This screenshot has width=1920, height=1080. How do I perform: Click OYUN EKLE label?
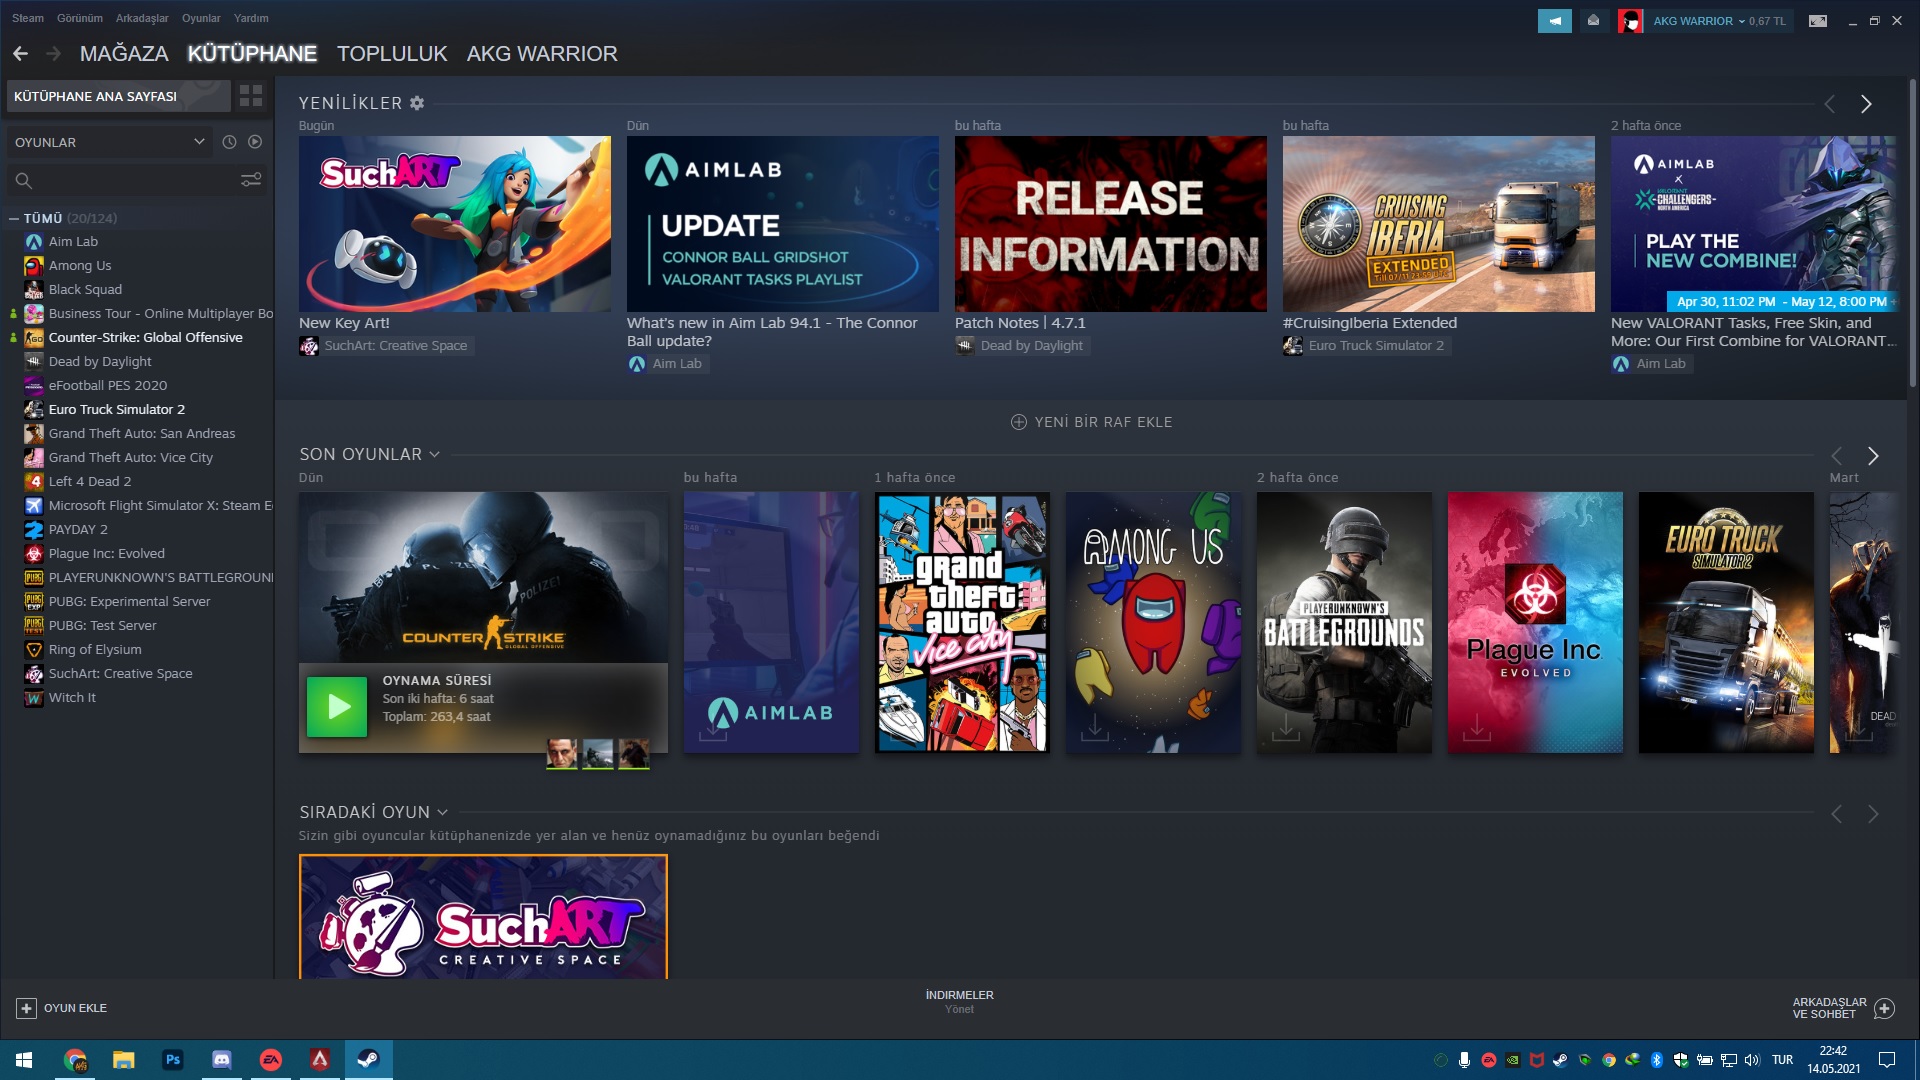tap(75, 1008)
